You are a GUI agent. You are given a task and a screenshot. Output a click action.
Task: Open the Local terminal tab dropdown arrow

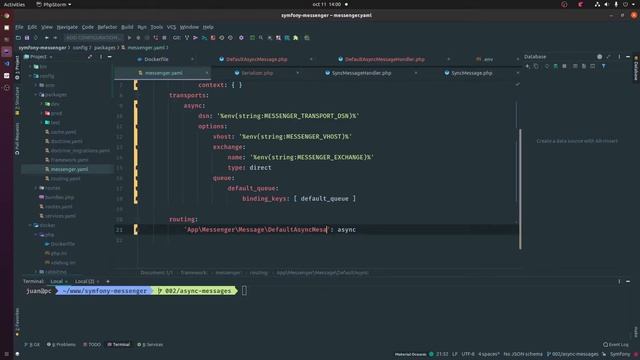pos(66,282)
